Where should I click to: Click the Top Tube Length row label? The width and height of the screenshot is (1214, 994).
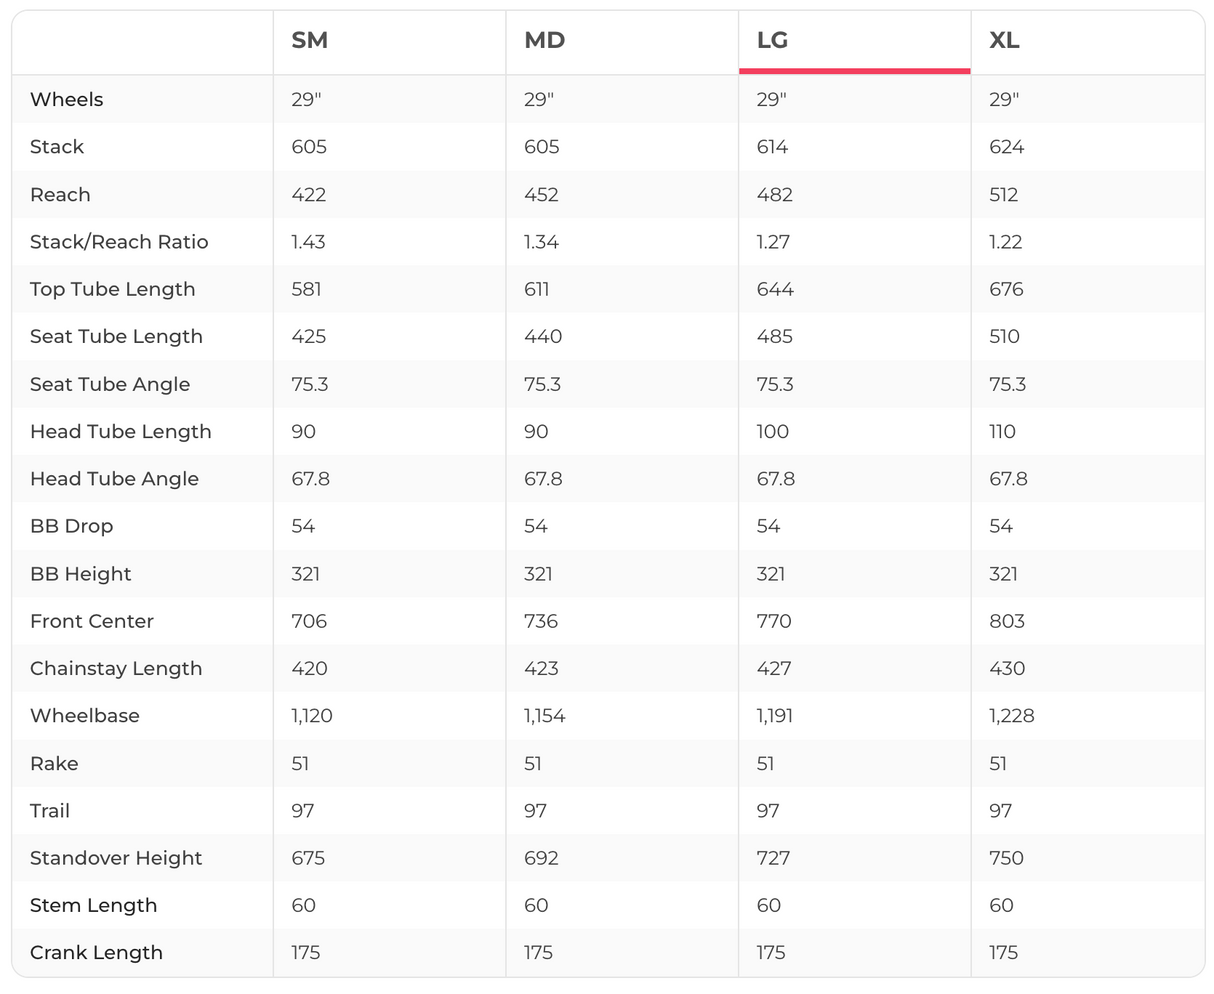click(x=113, y=289)
